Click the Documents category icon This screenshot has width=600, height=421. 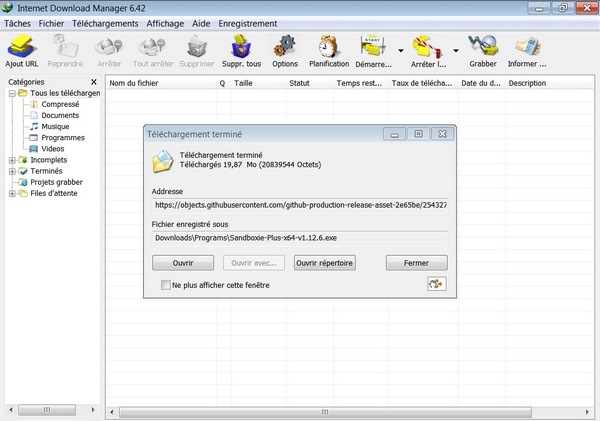(34, 115)
